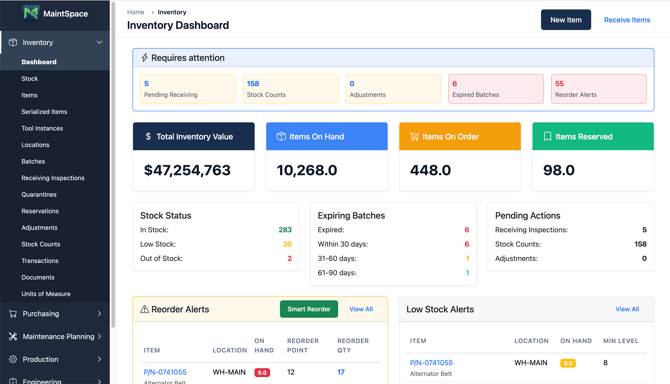670x384 pixels.
Task: Click the New Item button
Action: [566, 20]
